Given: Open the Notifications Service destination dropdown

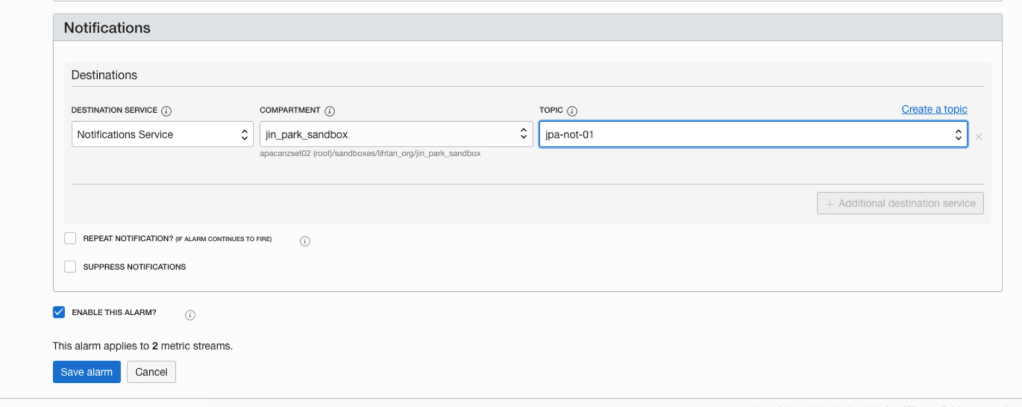Looking at the screenshot, I should click(162, 134).
